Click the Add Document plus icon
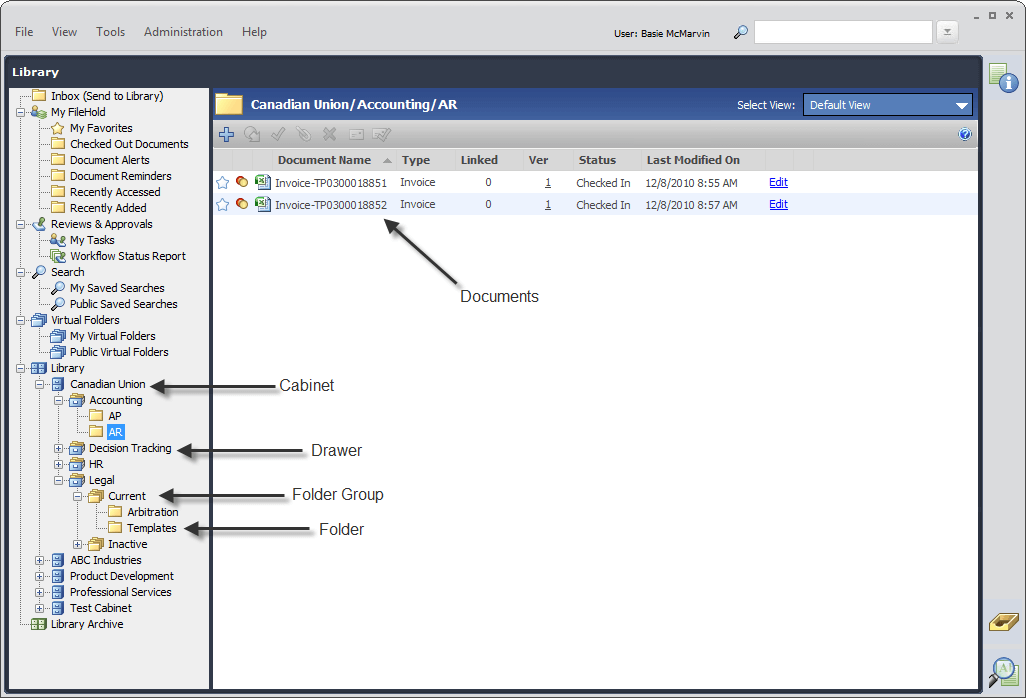 click(226, 135)
